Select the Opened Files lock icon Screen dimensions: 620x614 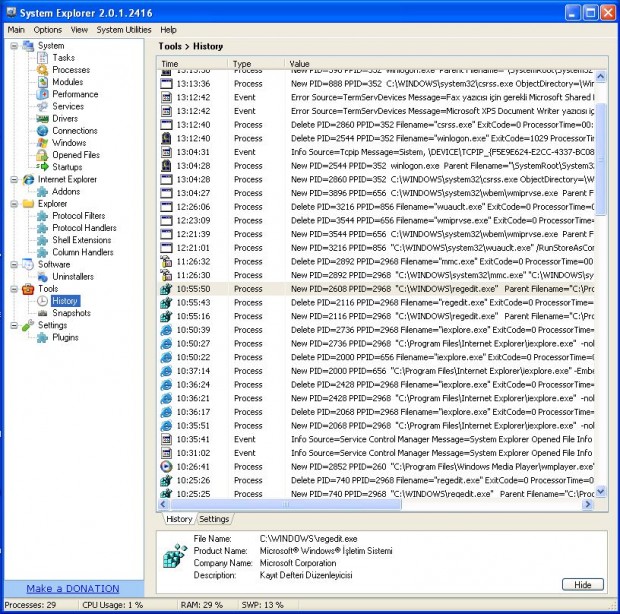(42, 155)
